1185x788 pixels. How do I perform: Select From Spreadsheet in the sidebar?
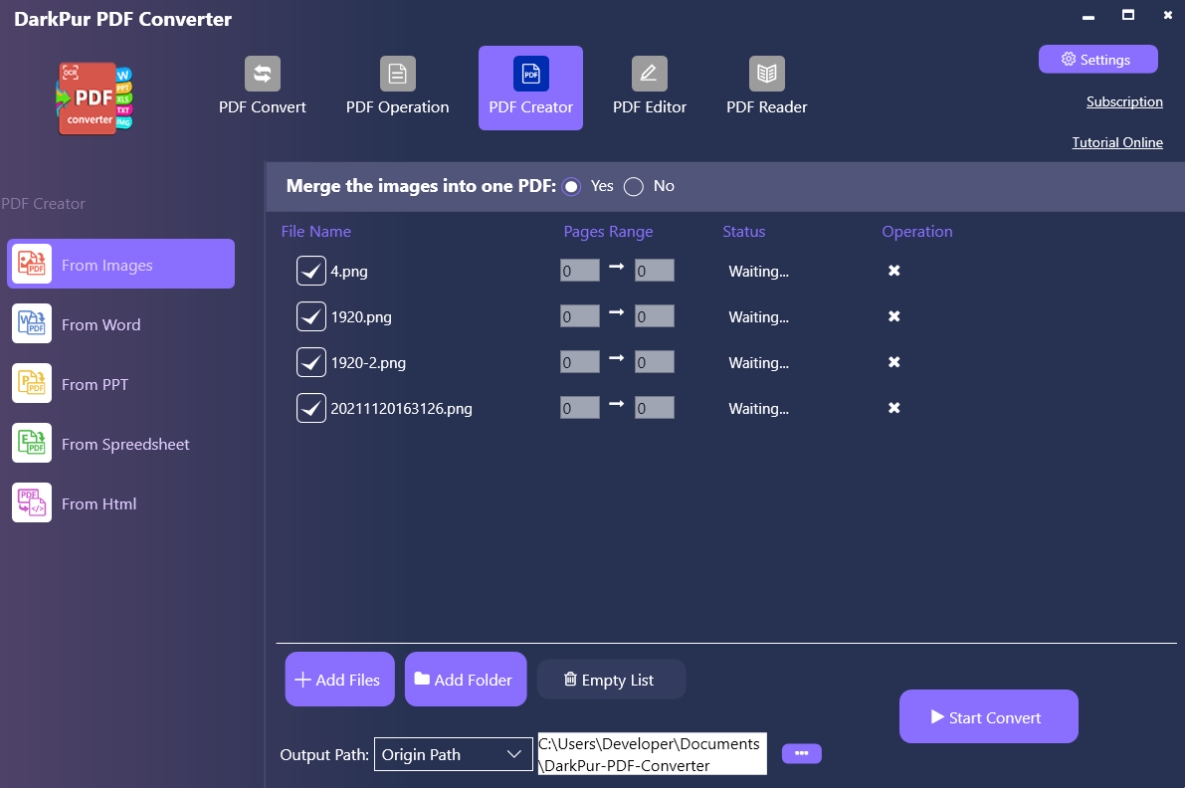[124, 444]
